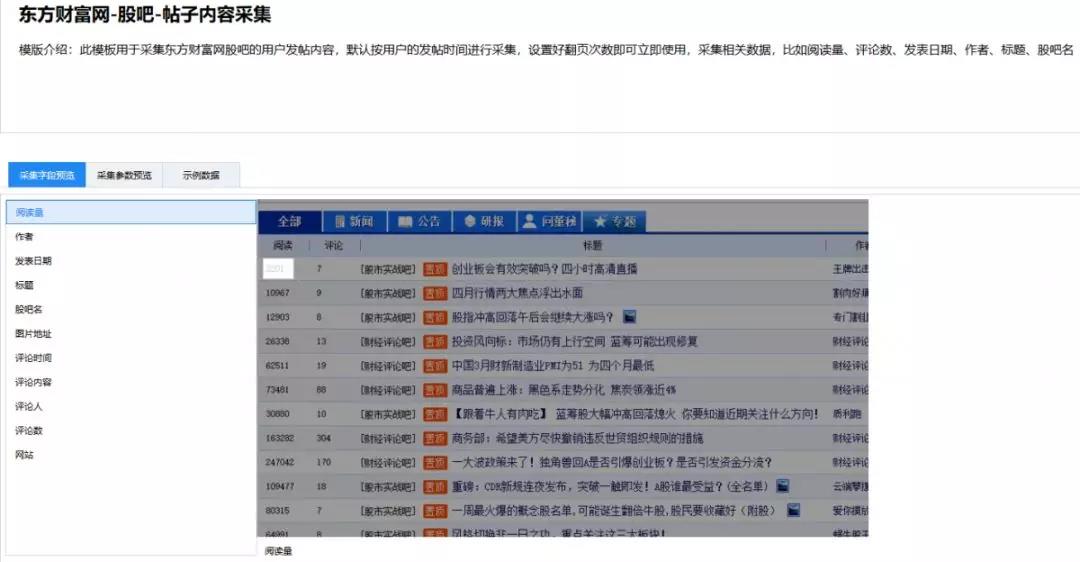Click read count 62511
This screenshot has height=562, width=1080.
click(278, 366)
